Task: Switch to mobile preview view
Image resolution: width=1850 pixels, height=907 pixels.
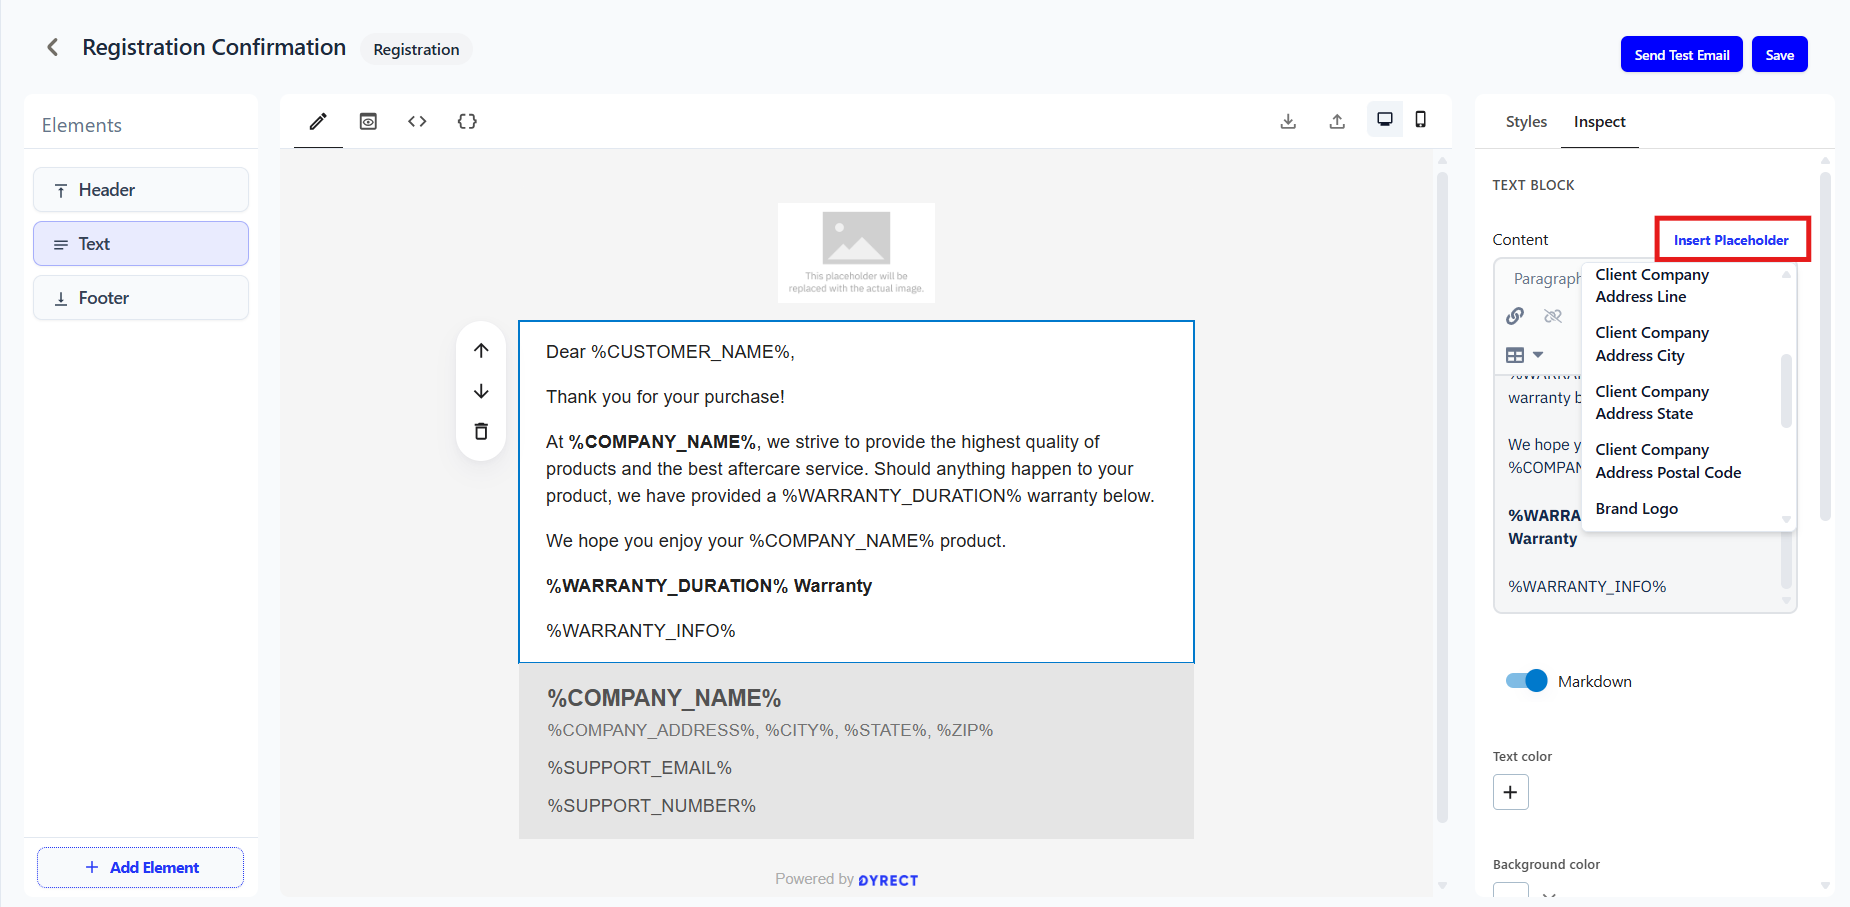Action: [x=1420, y=120]
